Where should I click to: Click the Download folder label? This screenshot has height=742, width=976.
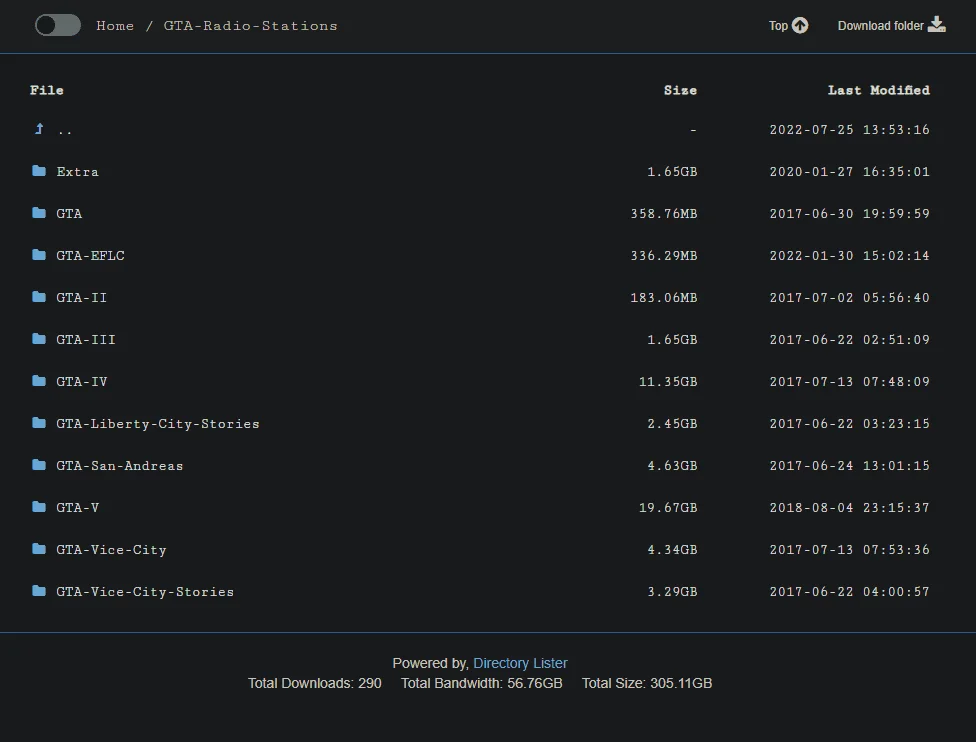point(880,26)
